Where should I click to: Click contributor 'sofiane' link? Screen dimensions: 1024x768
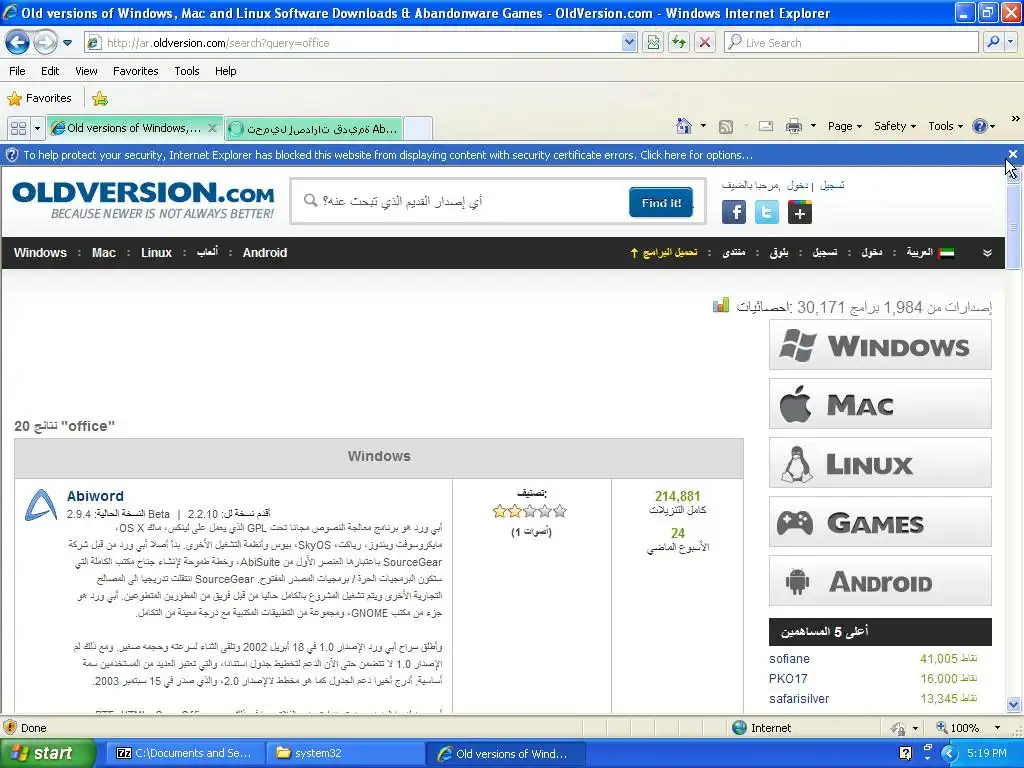(789, 659)
